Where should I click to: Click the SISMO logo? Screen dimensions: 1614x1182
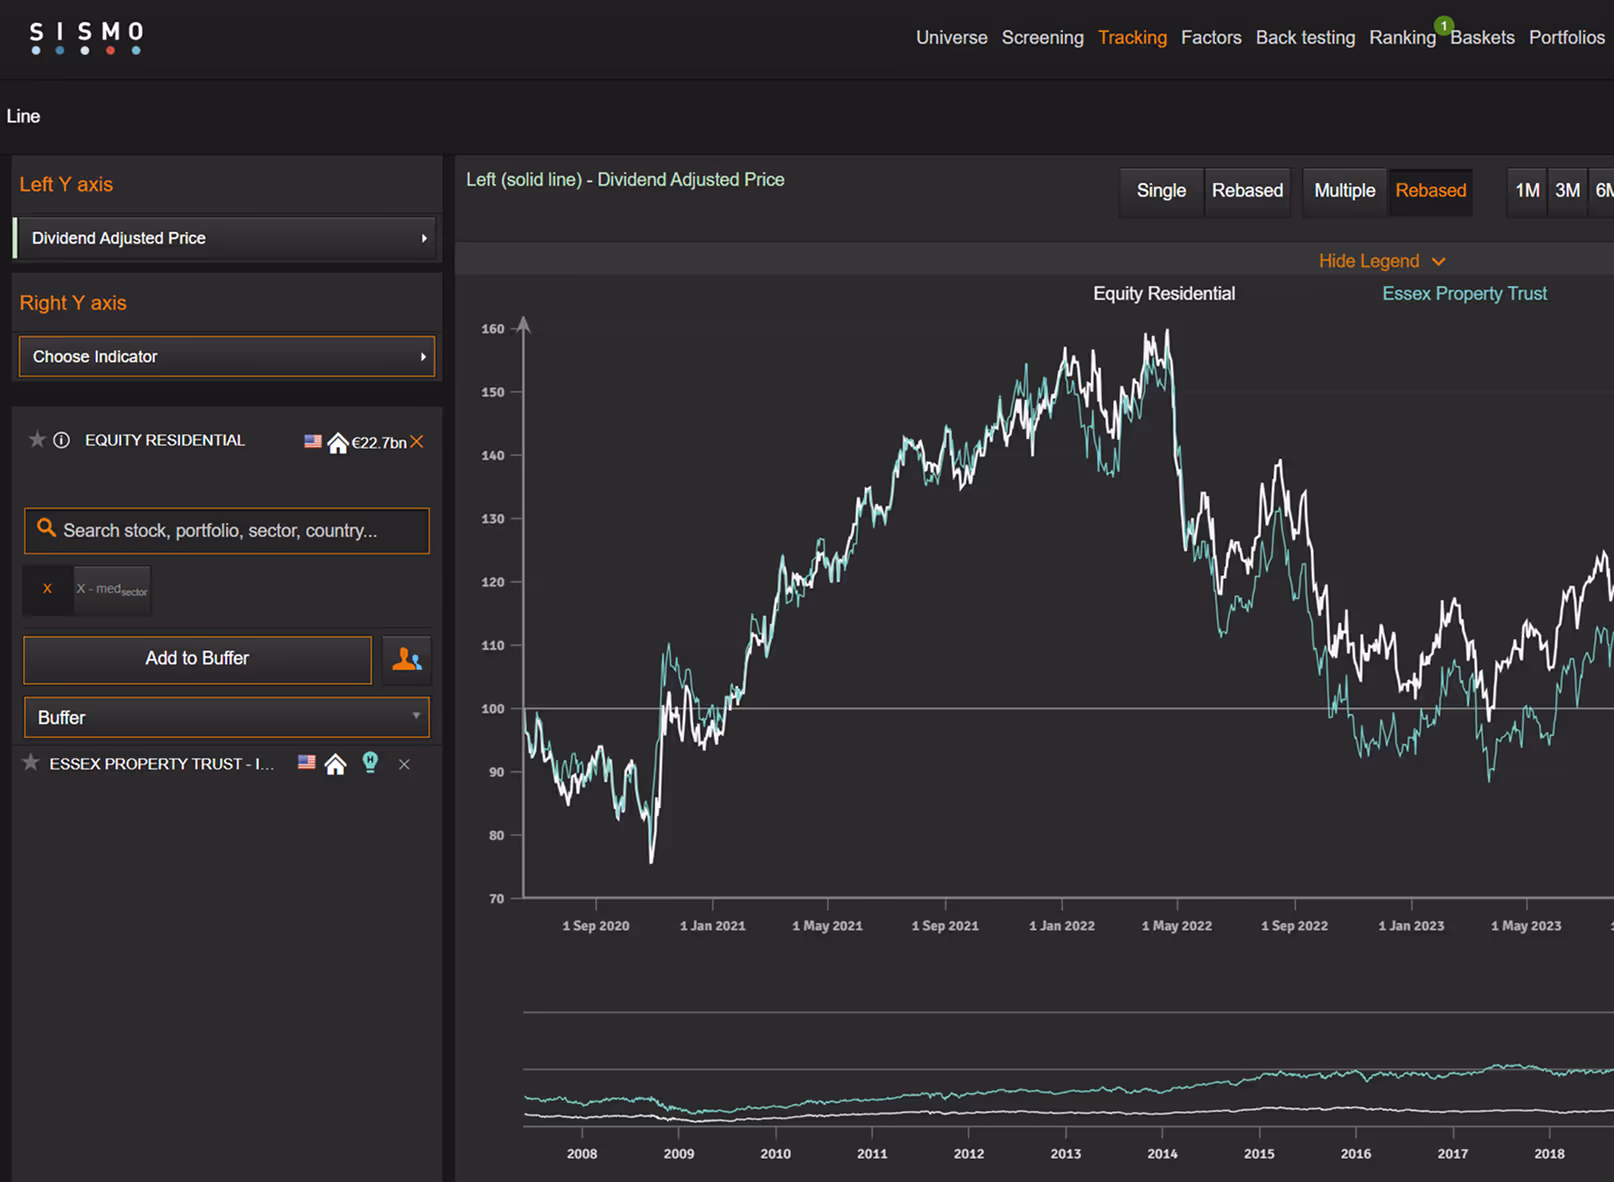(86, 38)
